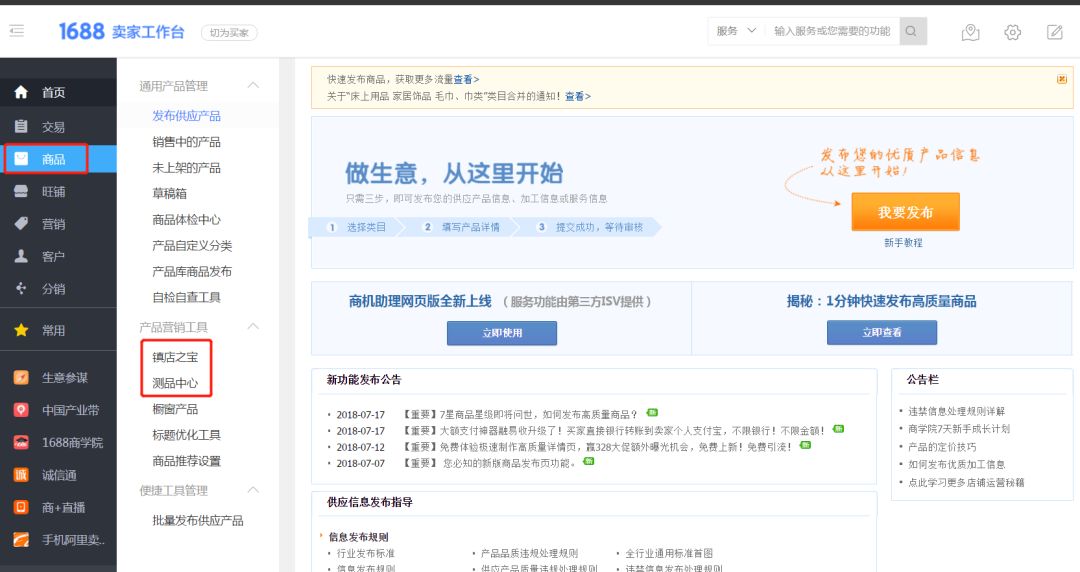Click 查看 link after 获取更多流量
This screenshot has height=572, width=1080.
click(x=464, y=79)
